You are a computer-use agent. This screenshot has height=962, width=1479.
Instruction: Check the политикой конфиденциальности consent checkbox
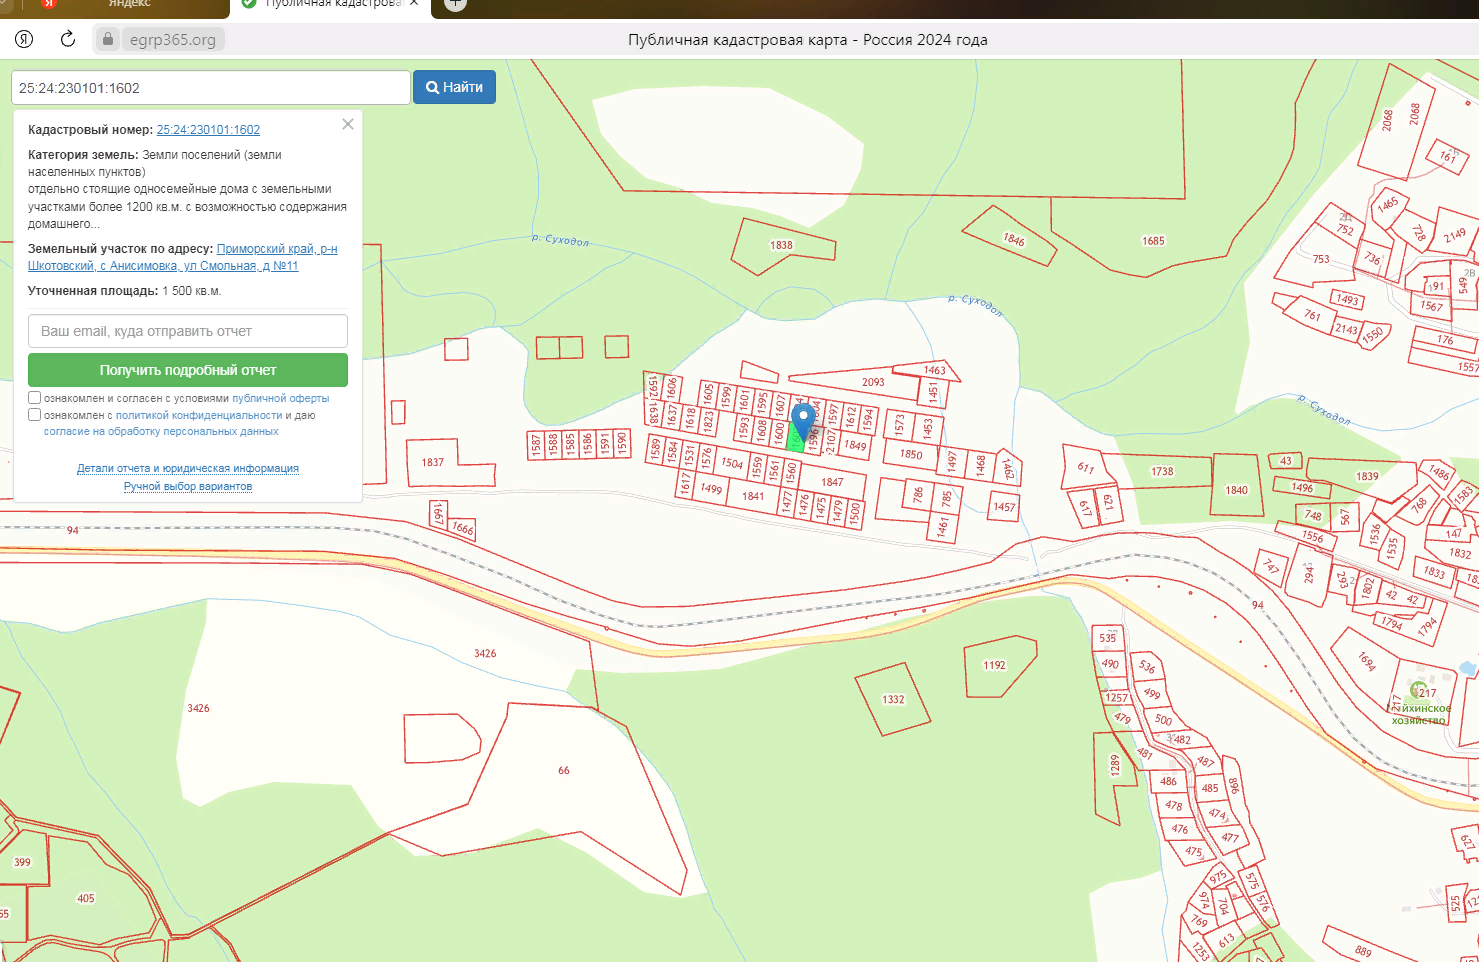35,415
